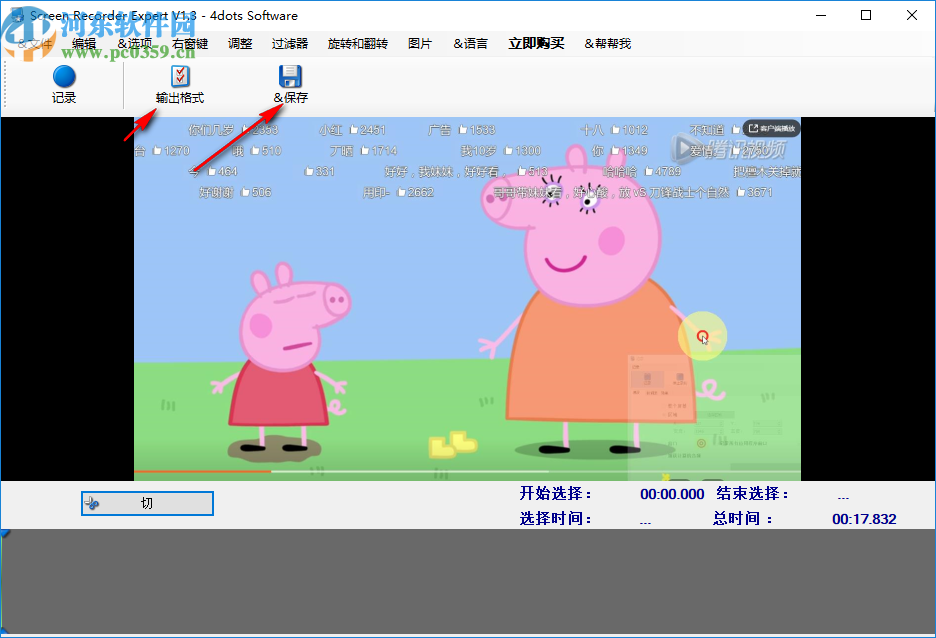Viewport: 936px width, 638px height.
Task: Open the 旋转和翻转 rotate and flip menu
Action: pos(356,43)
